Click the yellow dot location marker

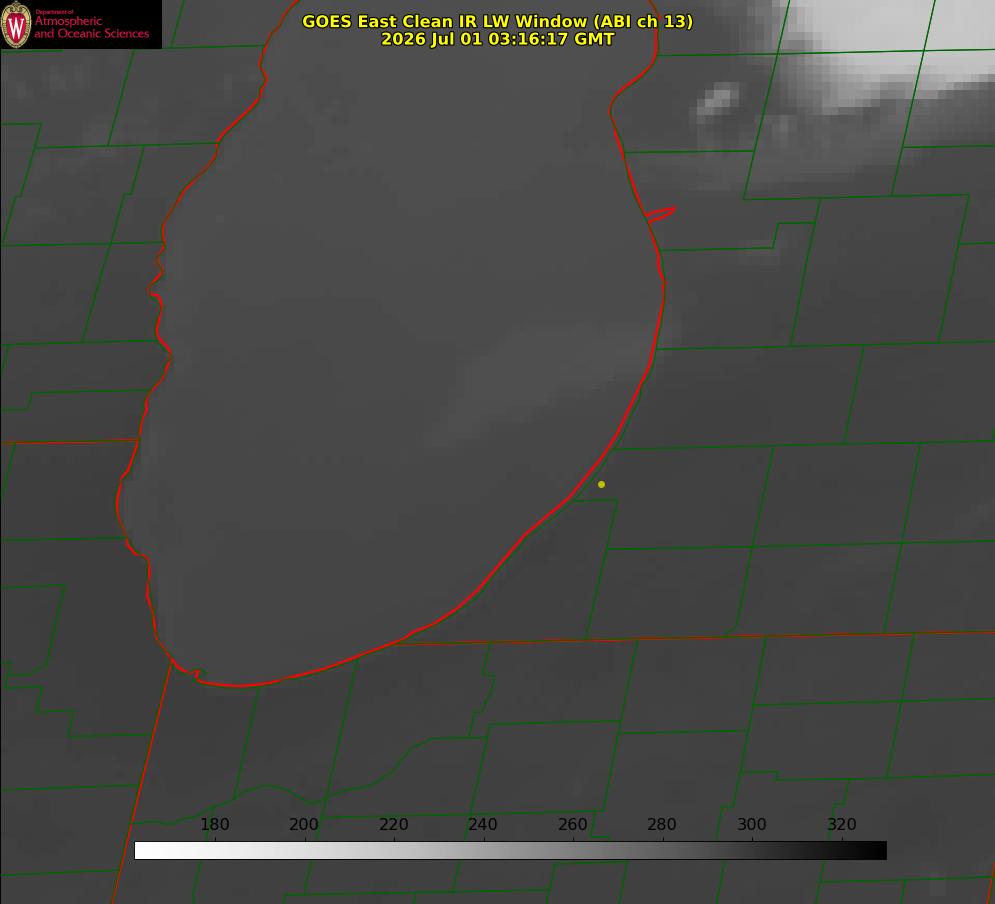[601, 484]
